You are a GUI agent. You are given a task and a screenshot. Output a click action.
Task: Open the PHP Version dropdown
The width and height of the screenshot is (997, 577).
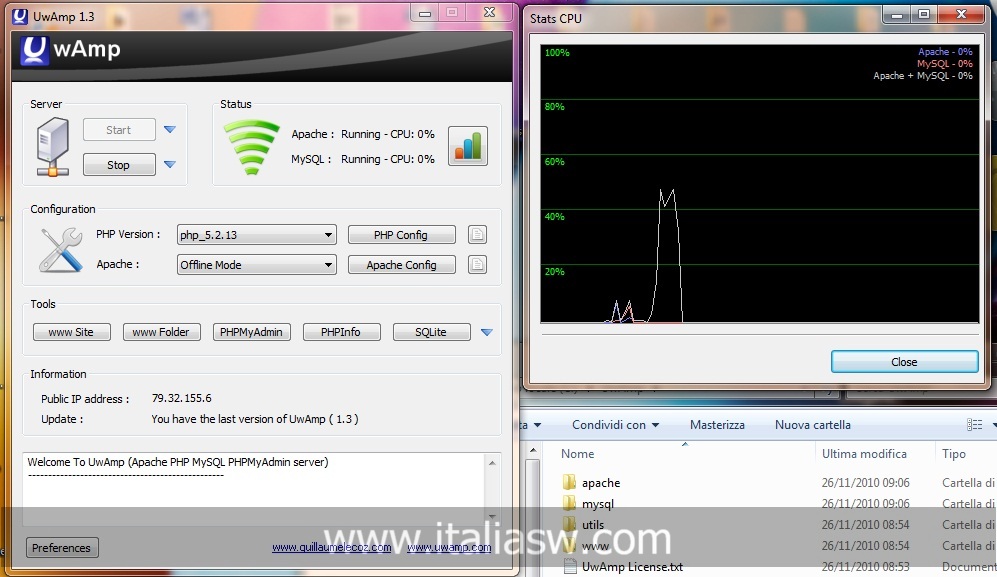point(256,235)
